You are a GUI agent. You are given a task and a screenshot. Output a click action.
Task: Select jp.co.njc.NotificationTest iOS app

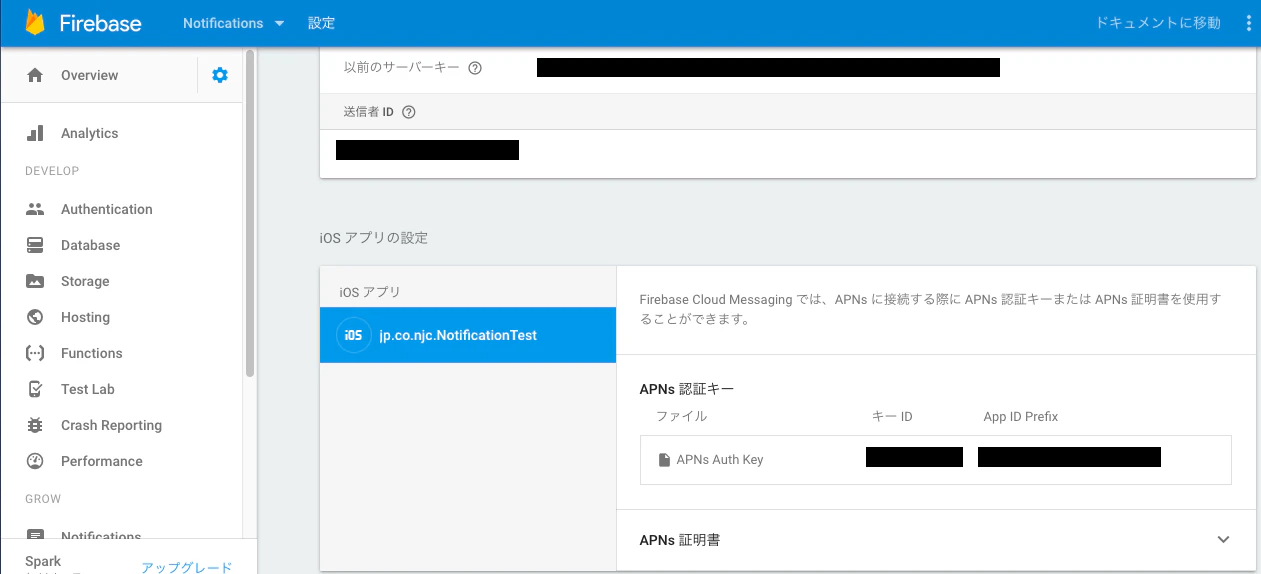coord(468,335)
